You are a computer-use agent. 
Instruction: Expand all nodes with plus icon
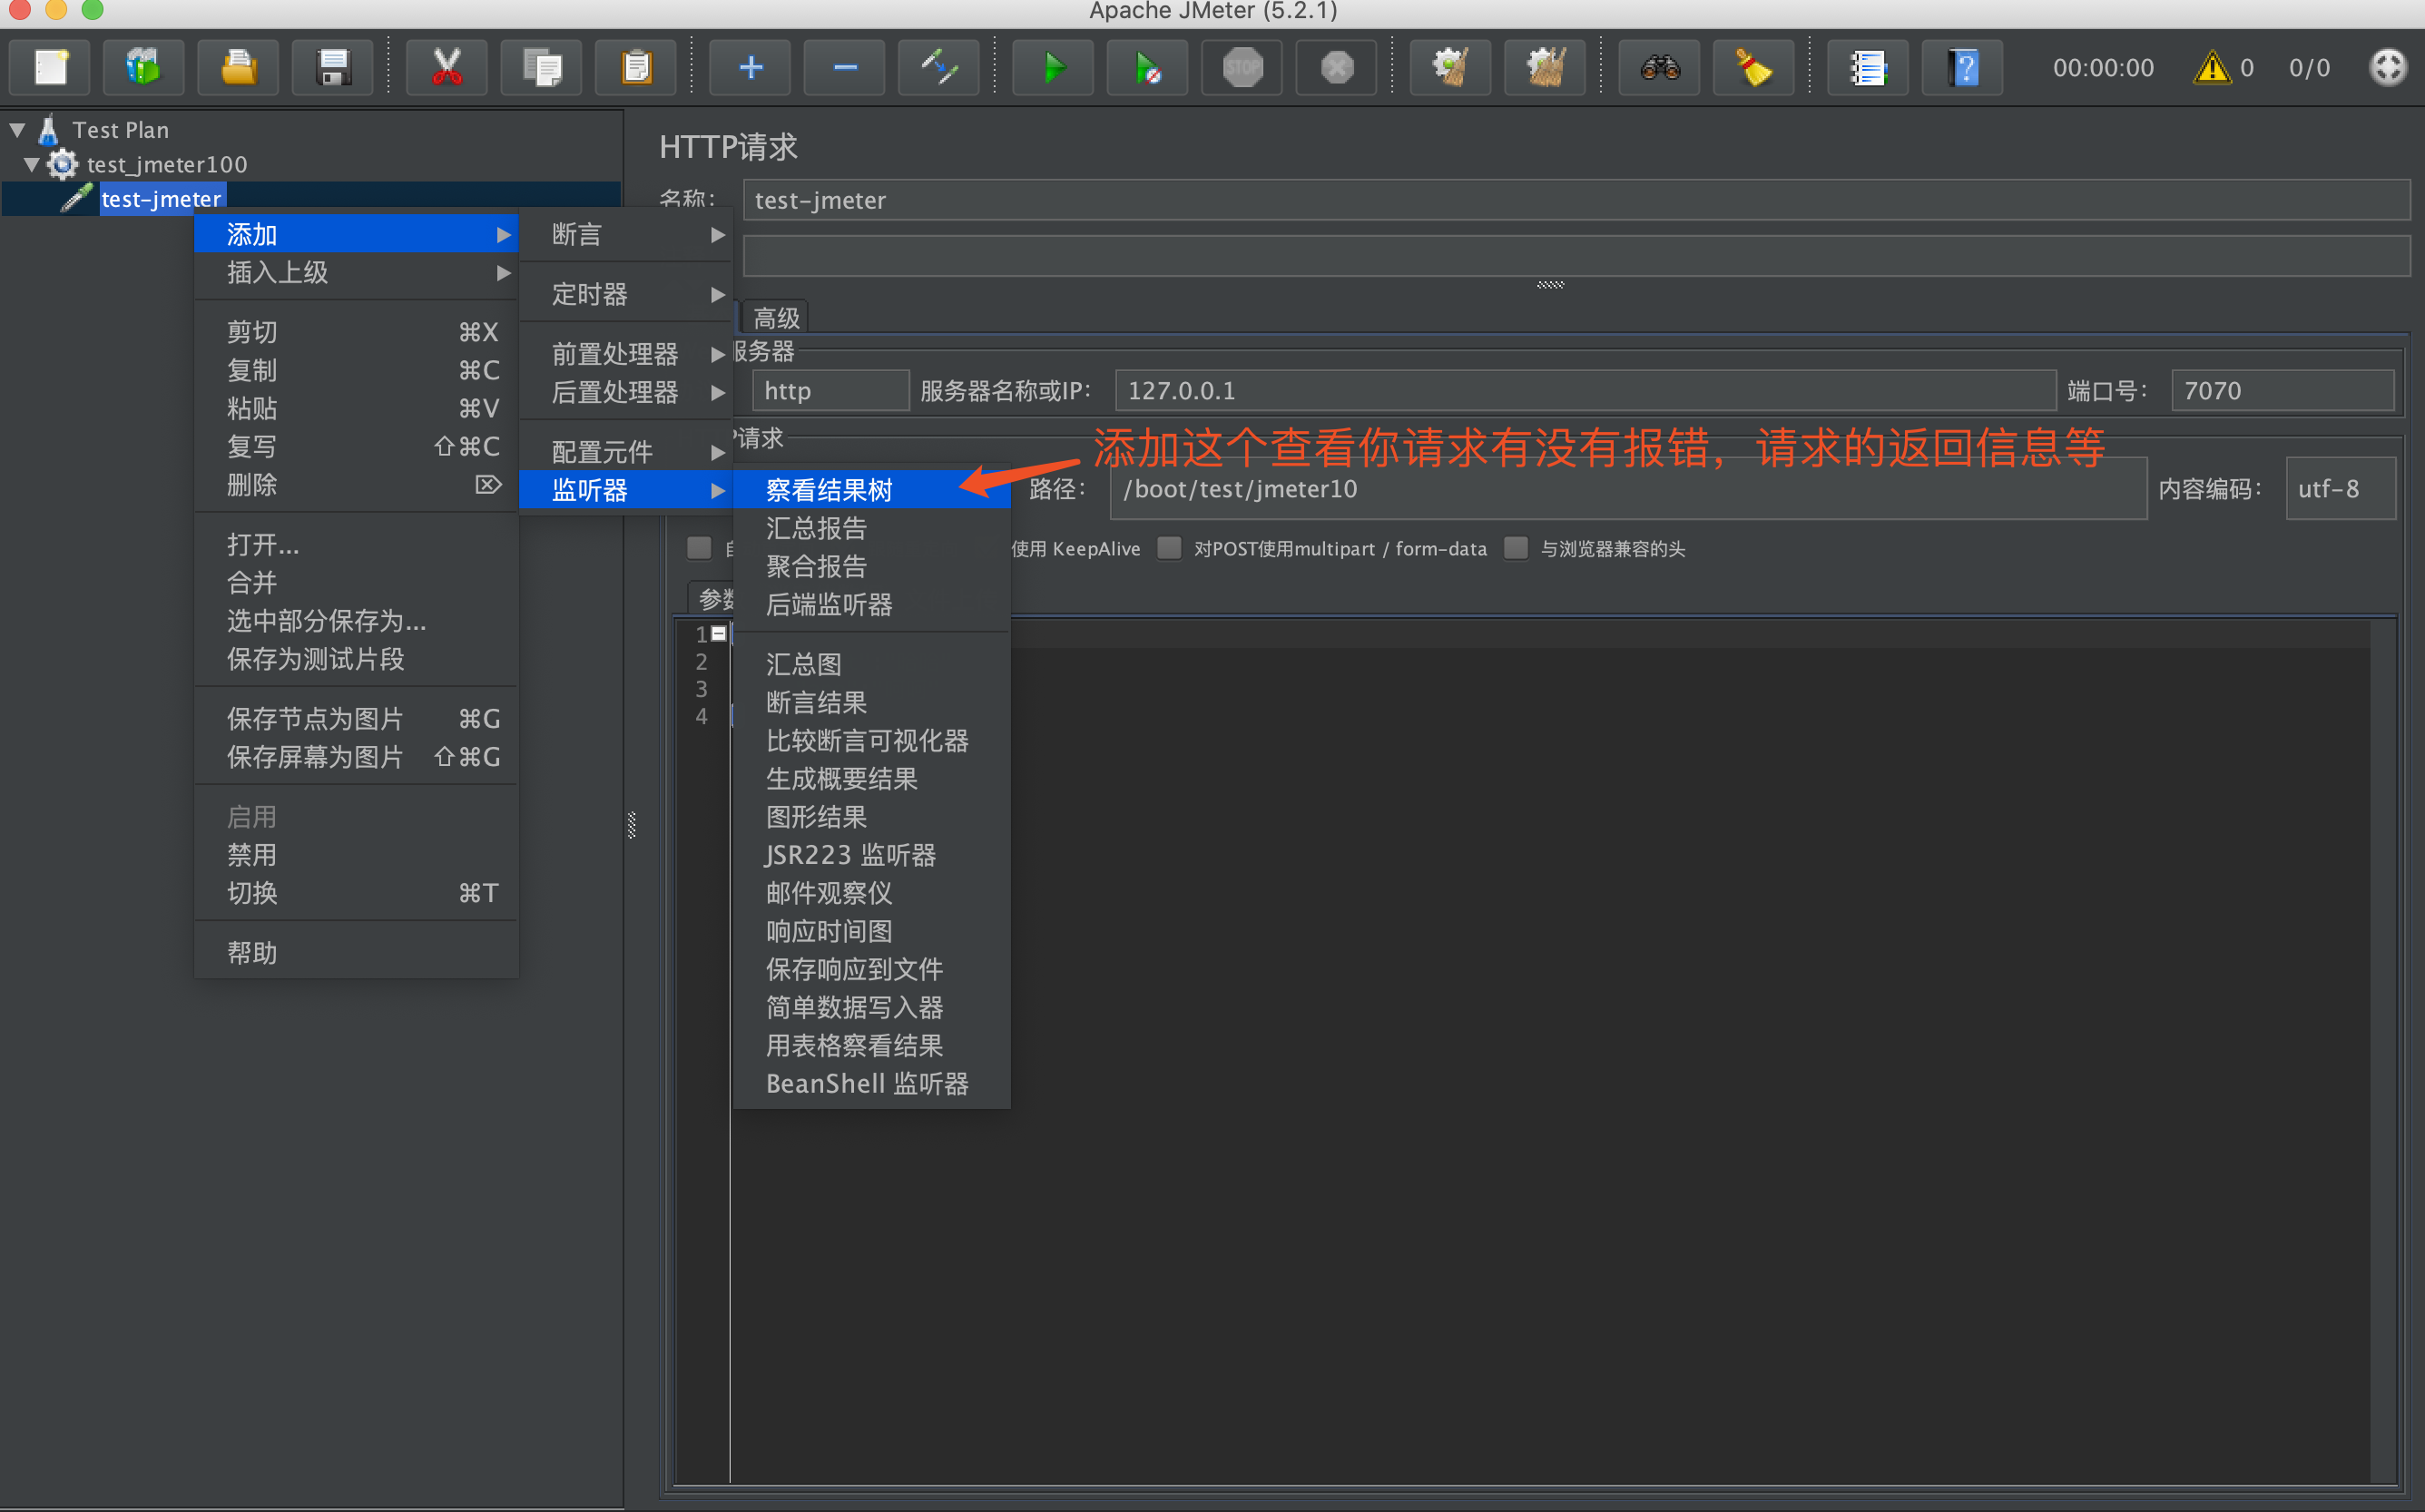tap(750, 68)
